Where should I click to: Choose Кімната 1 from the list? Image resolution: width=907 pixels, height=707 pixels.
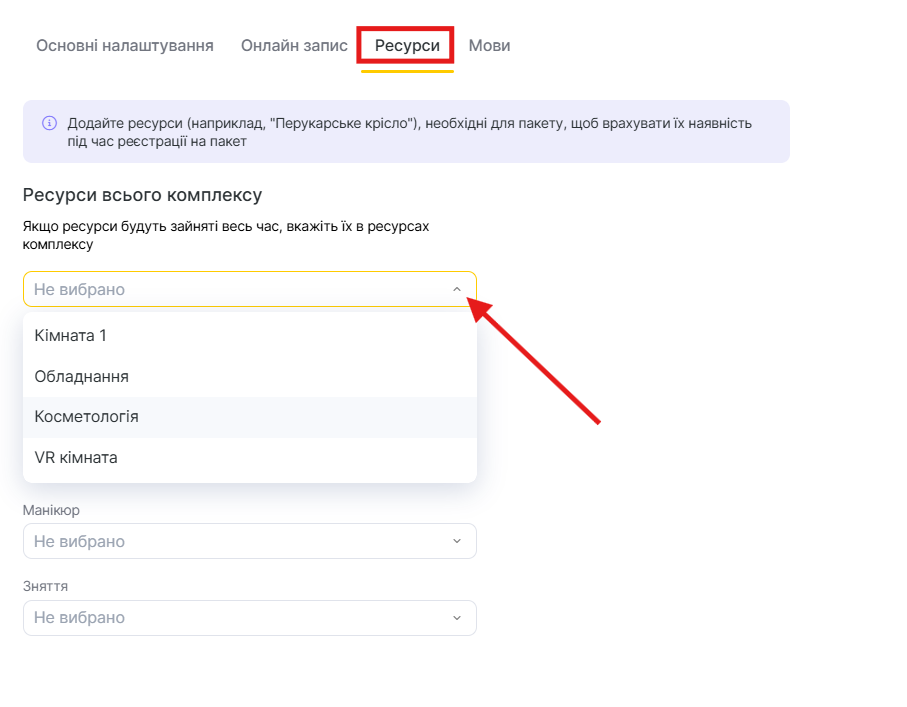point(70,336)
